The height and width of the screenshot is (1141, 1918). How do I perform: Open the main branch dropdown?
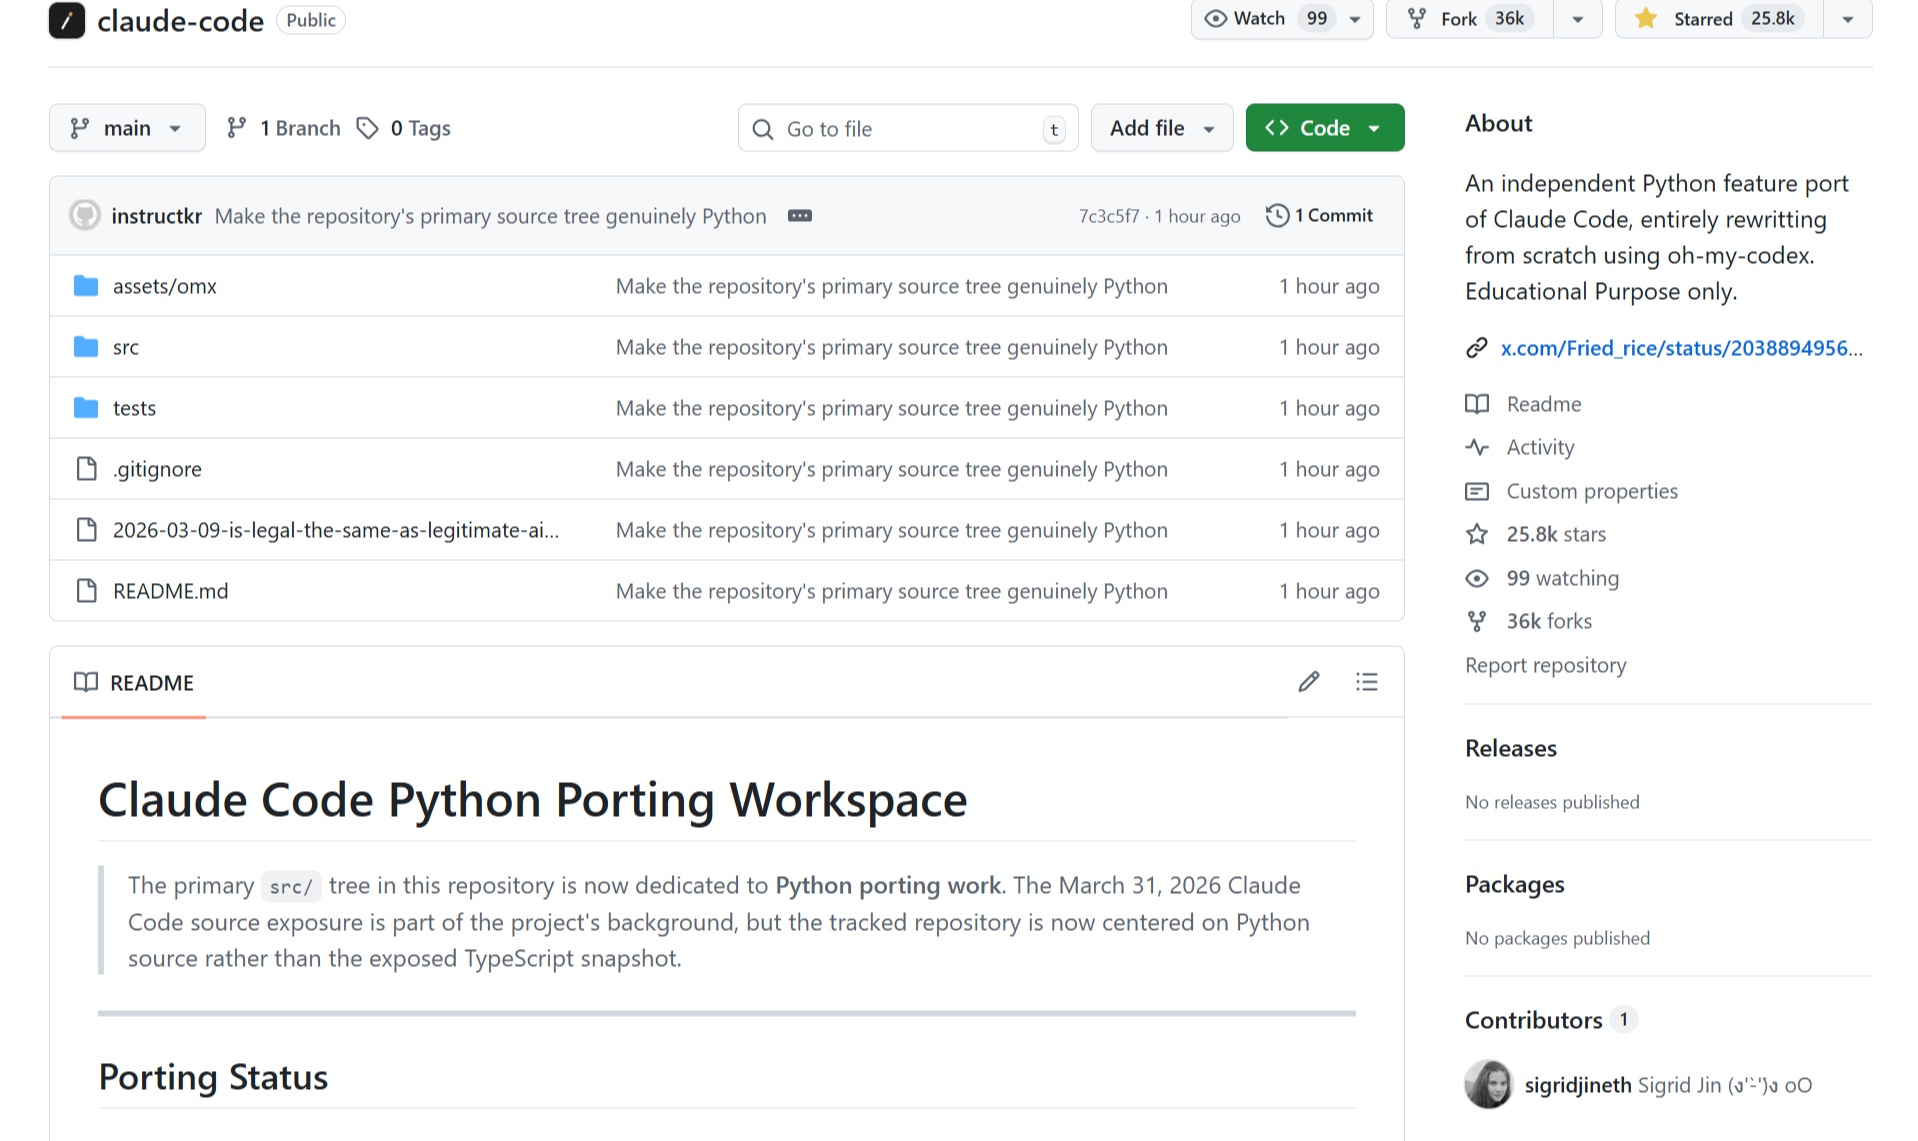[x=127, y=128]
